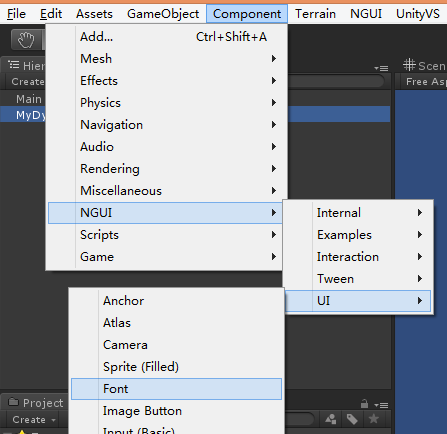Image resolution: width=447 pixels, height=434 pixels.
Task: Switch to the Scene tab
Action: 423,65
